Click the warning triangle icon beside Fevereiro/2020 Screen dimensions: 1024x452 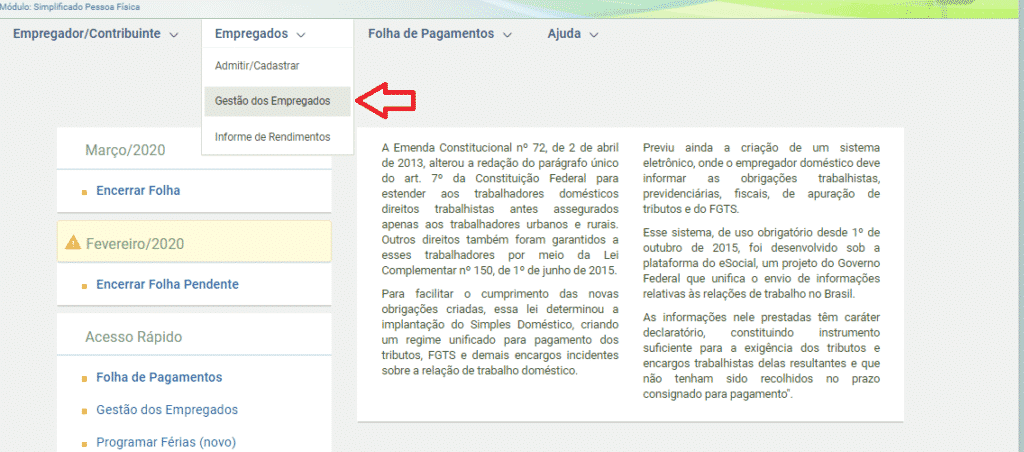(x=72, y=243)
